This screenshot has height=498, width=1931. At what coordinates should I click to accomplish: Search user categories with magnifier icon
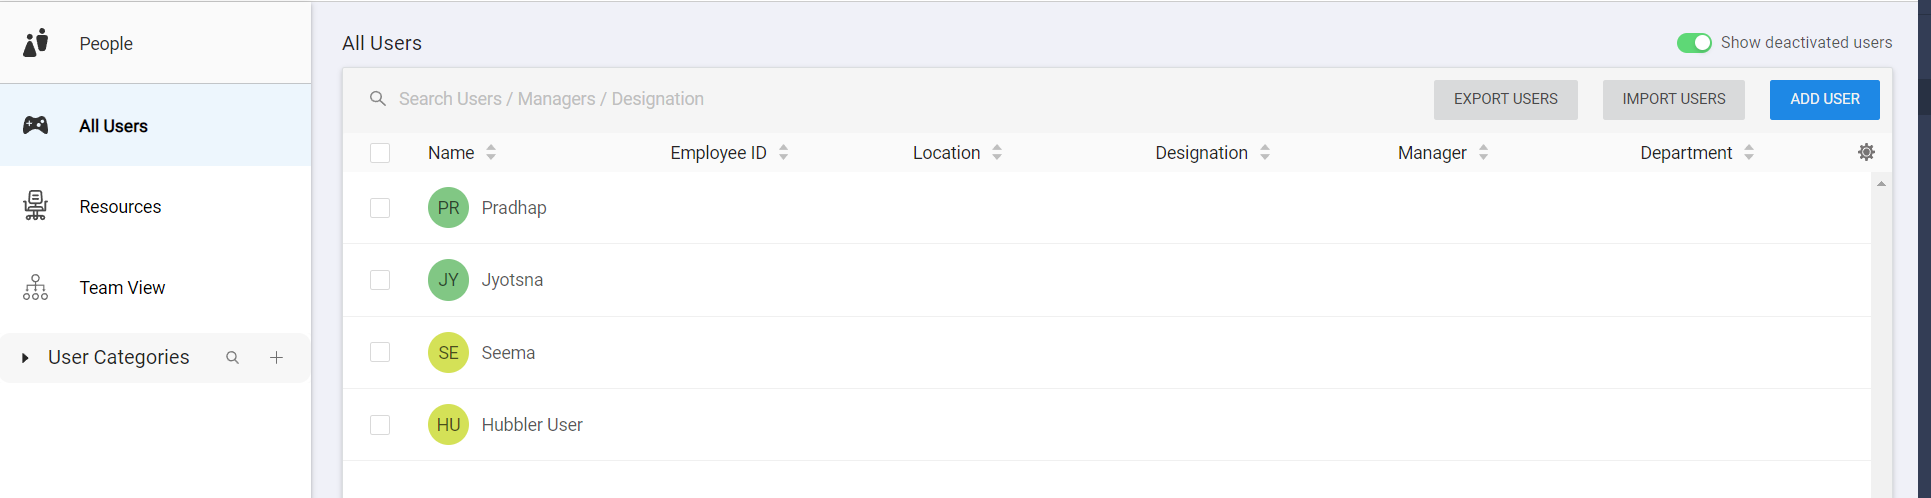point(232,358)
